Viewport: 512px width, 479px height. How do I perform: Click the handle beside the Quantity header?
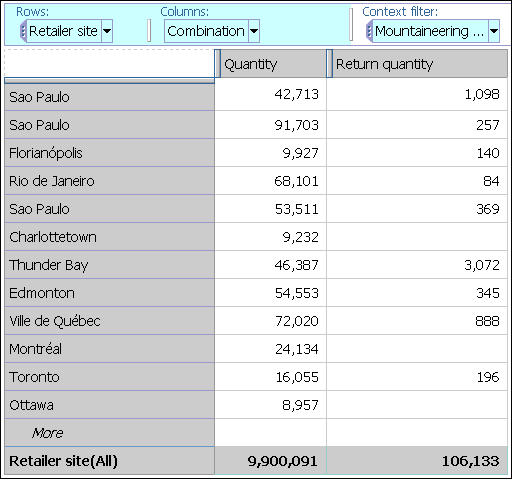tap(217, 64)
